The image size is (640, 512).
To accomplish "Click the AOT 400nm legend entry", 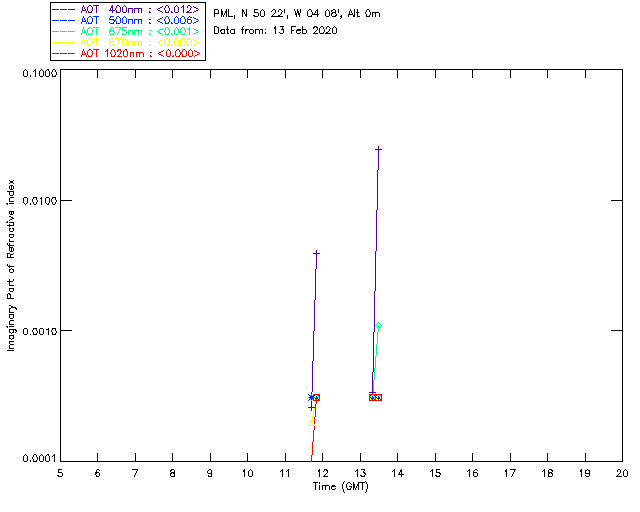I will [126, 9].
